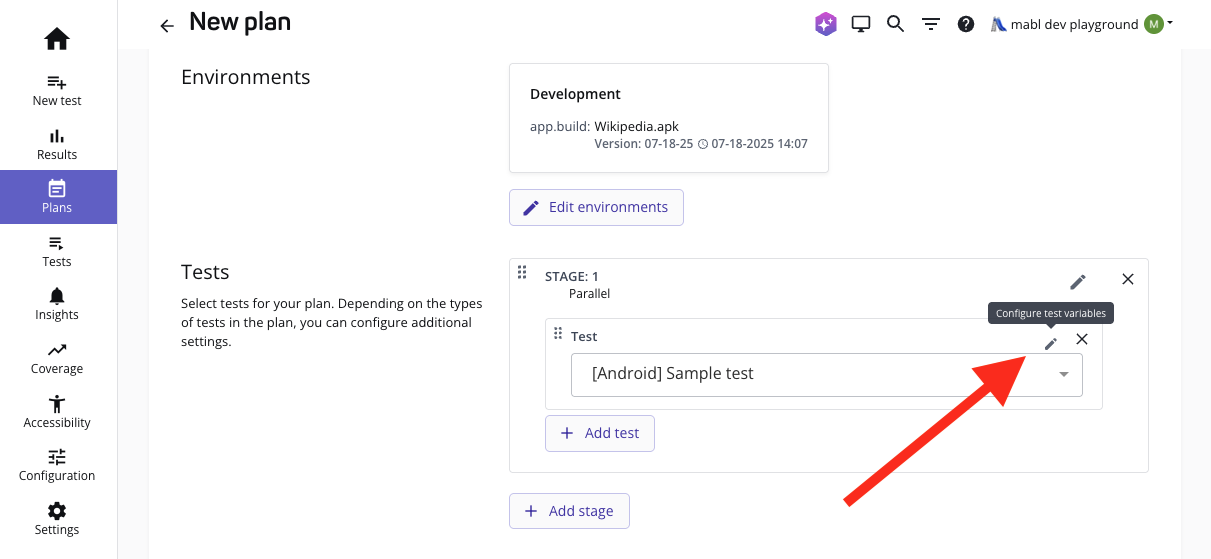
Task: Click the filter icon in the top bar
Action: [931, 24]
